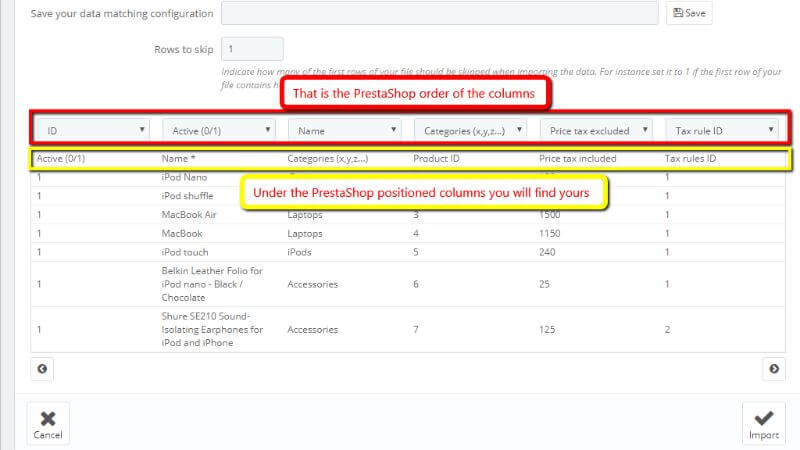
Task: Click 'iPods' category in iPod touch row
Action: click(x=299, y=252)
